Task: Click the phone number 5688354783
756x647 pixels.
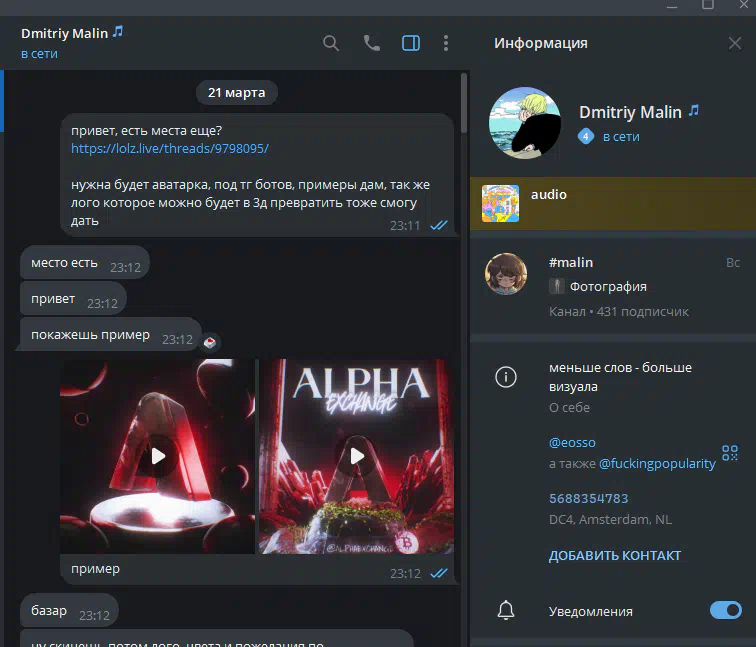Action: pyautogui.click(x=589, y=498)
